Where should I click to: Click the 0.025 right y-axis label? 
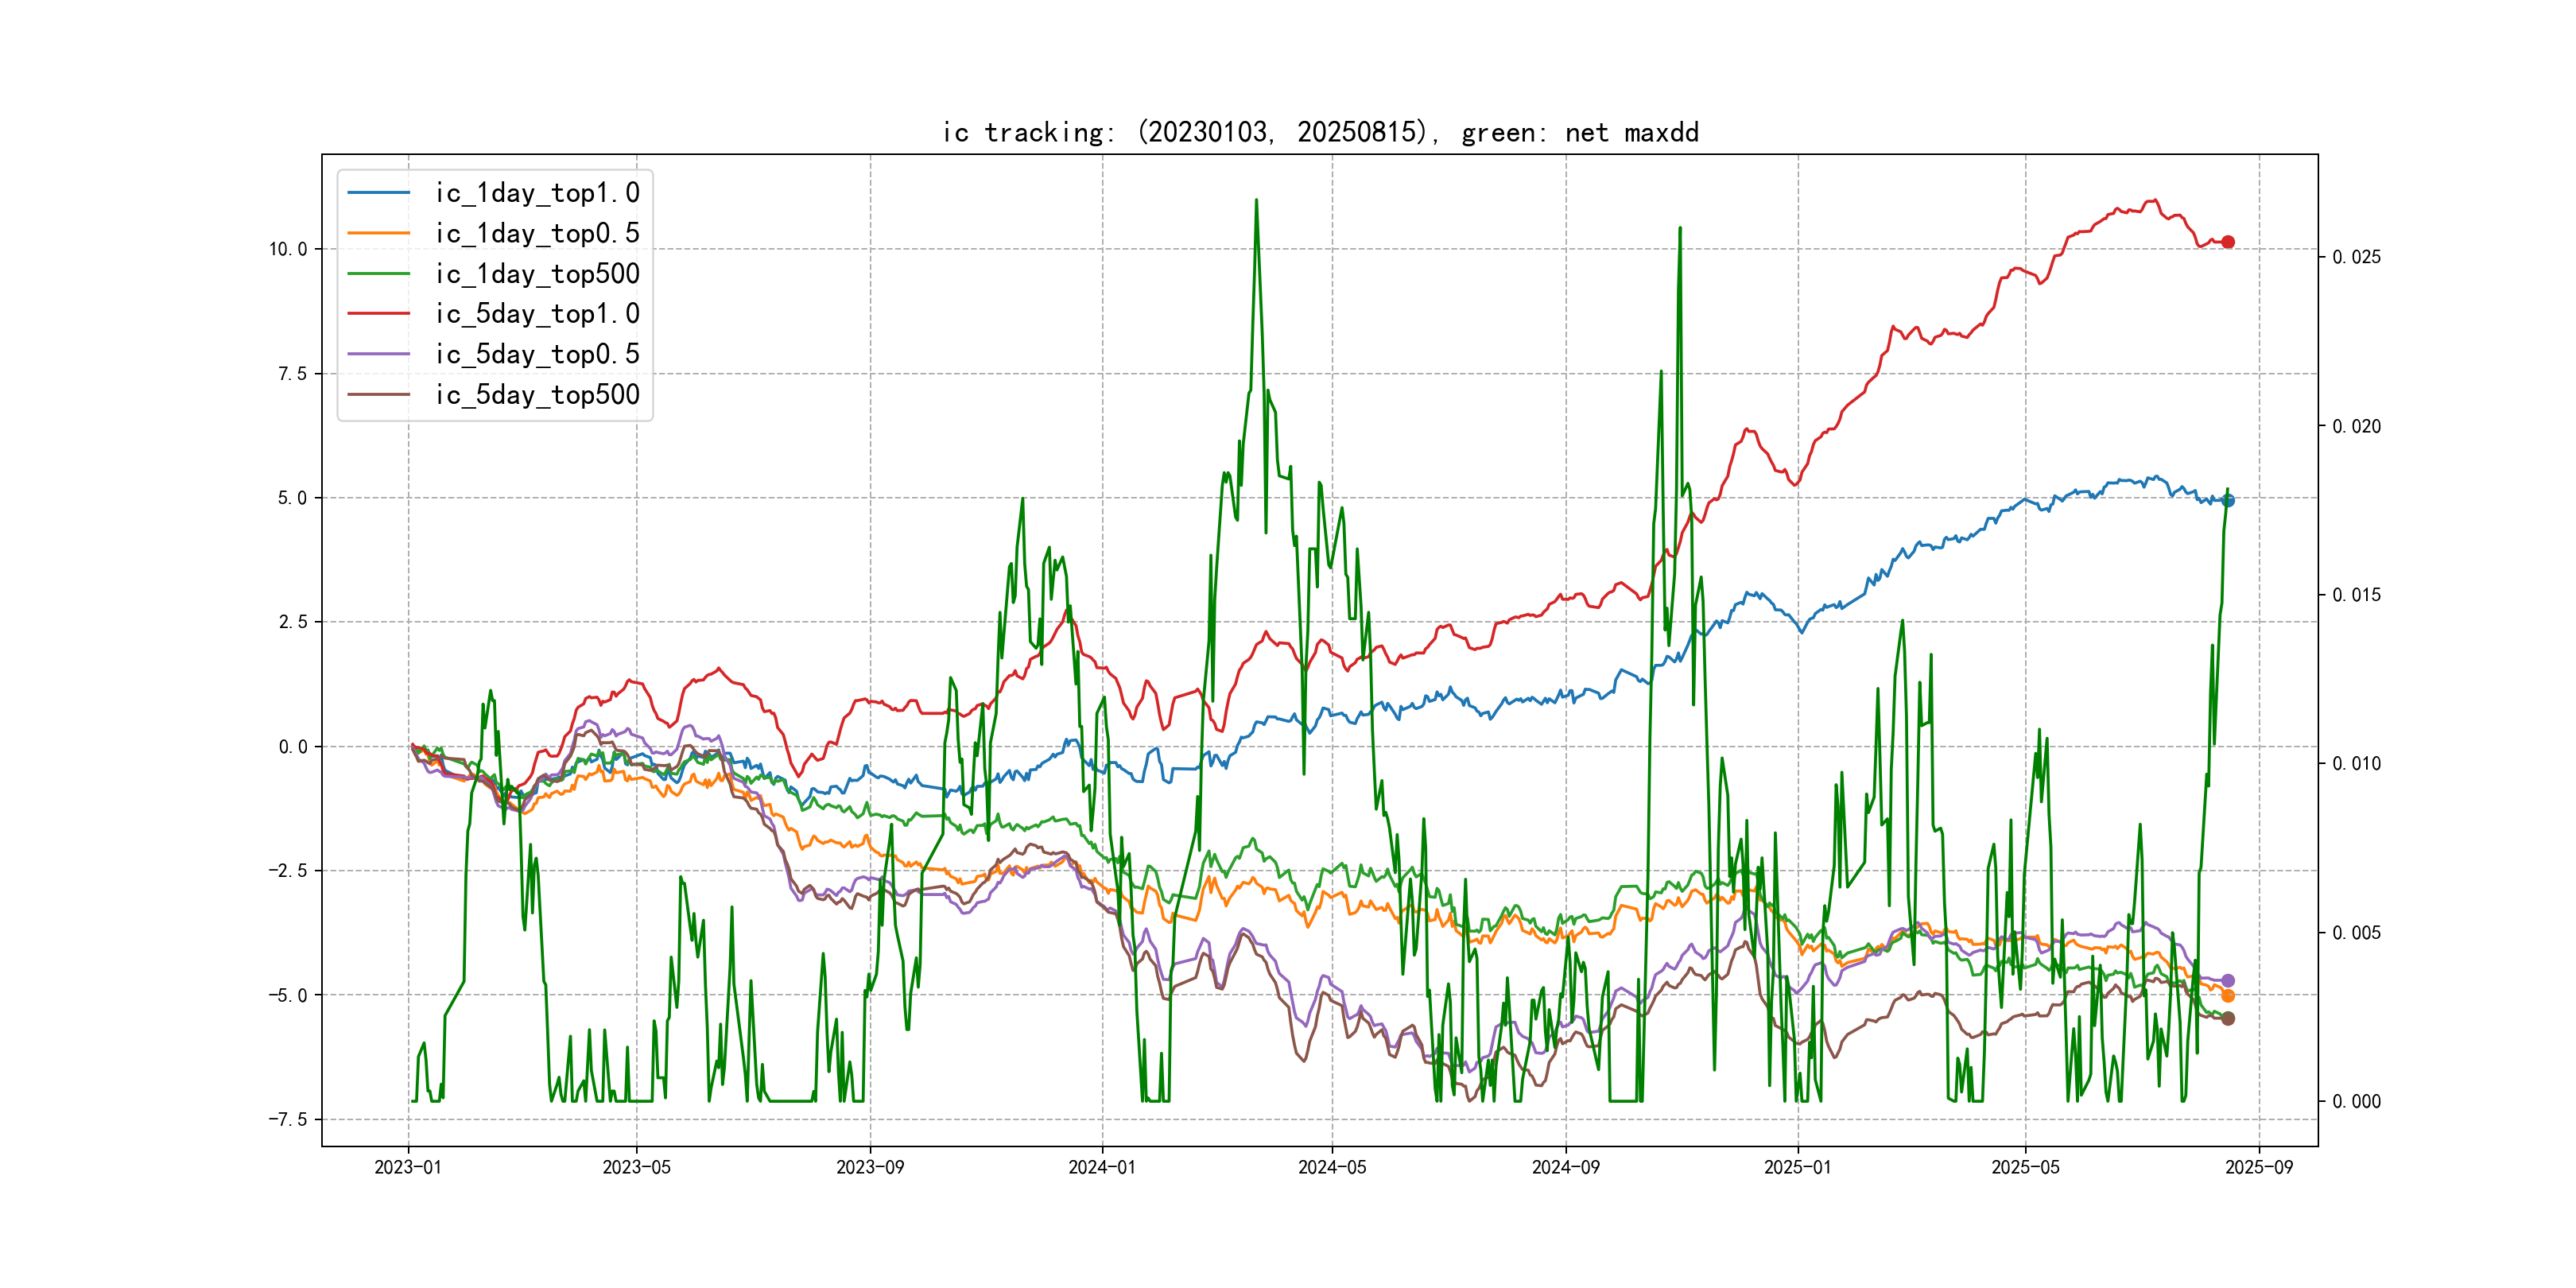[2356, 257]
